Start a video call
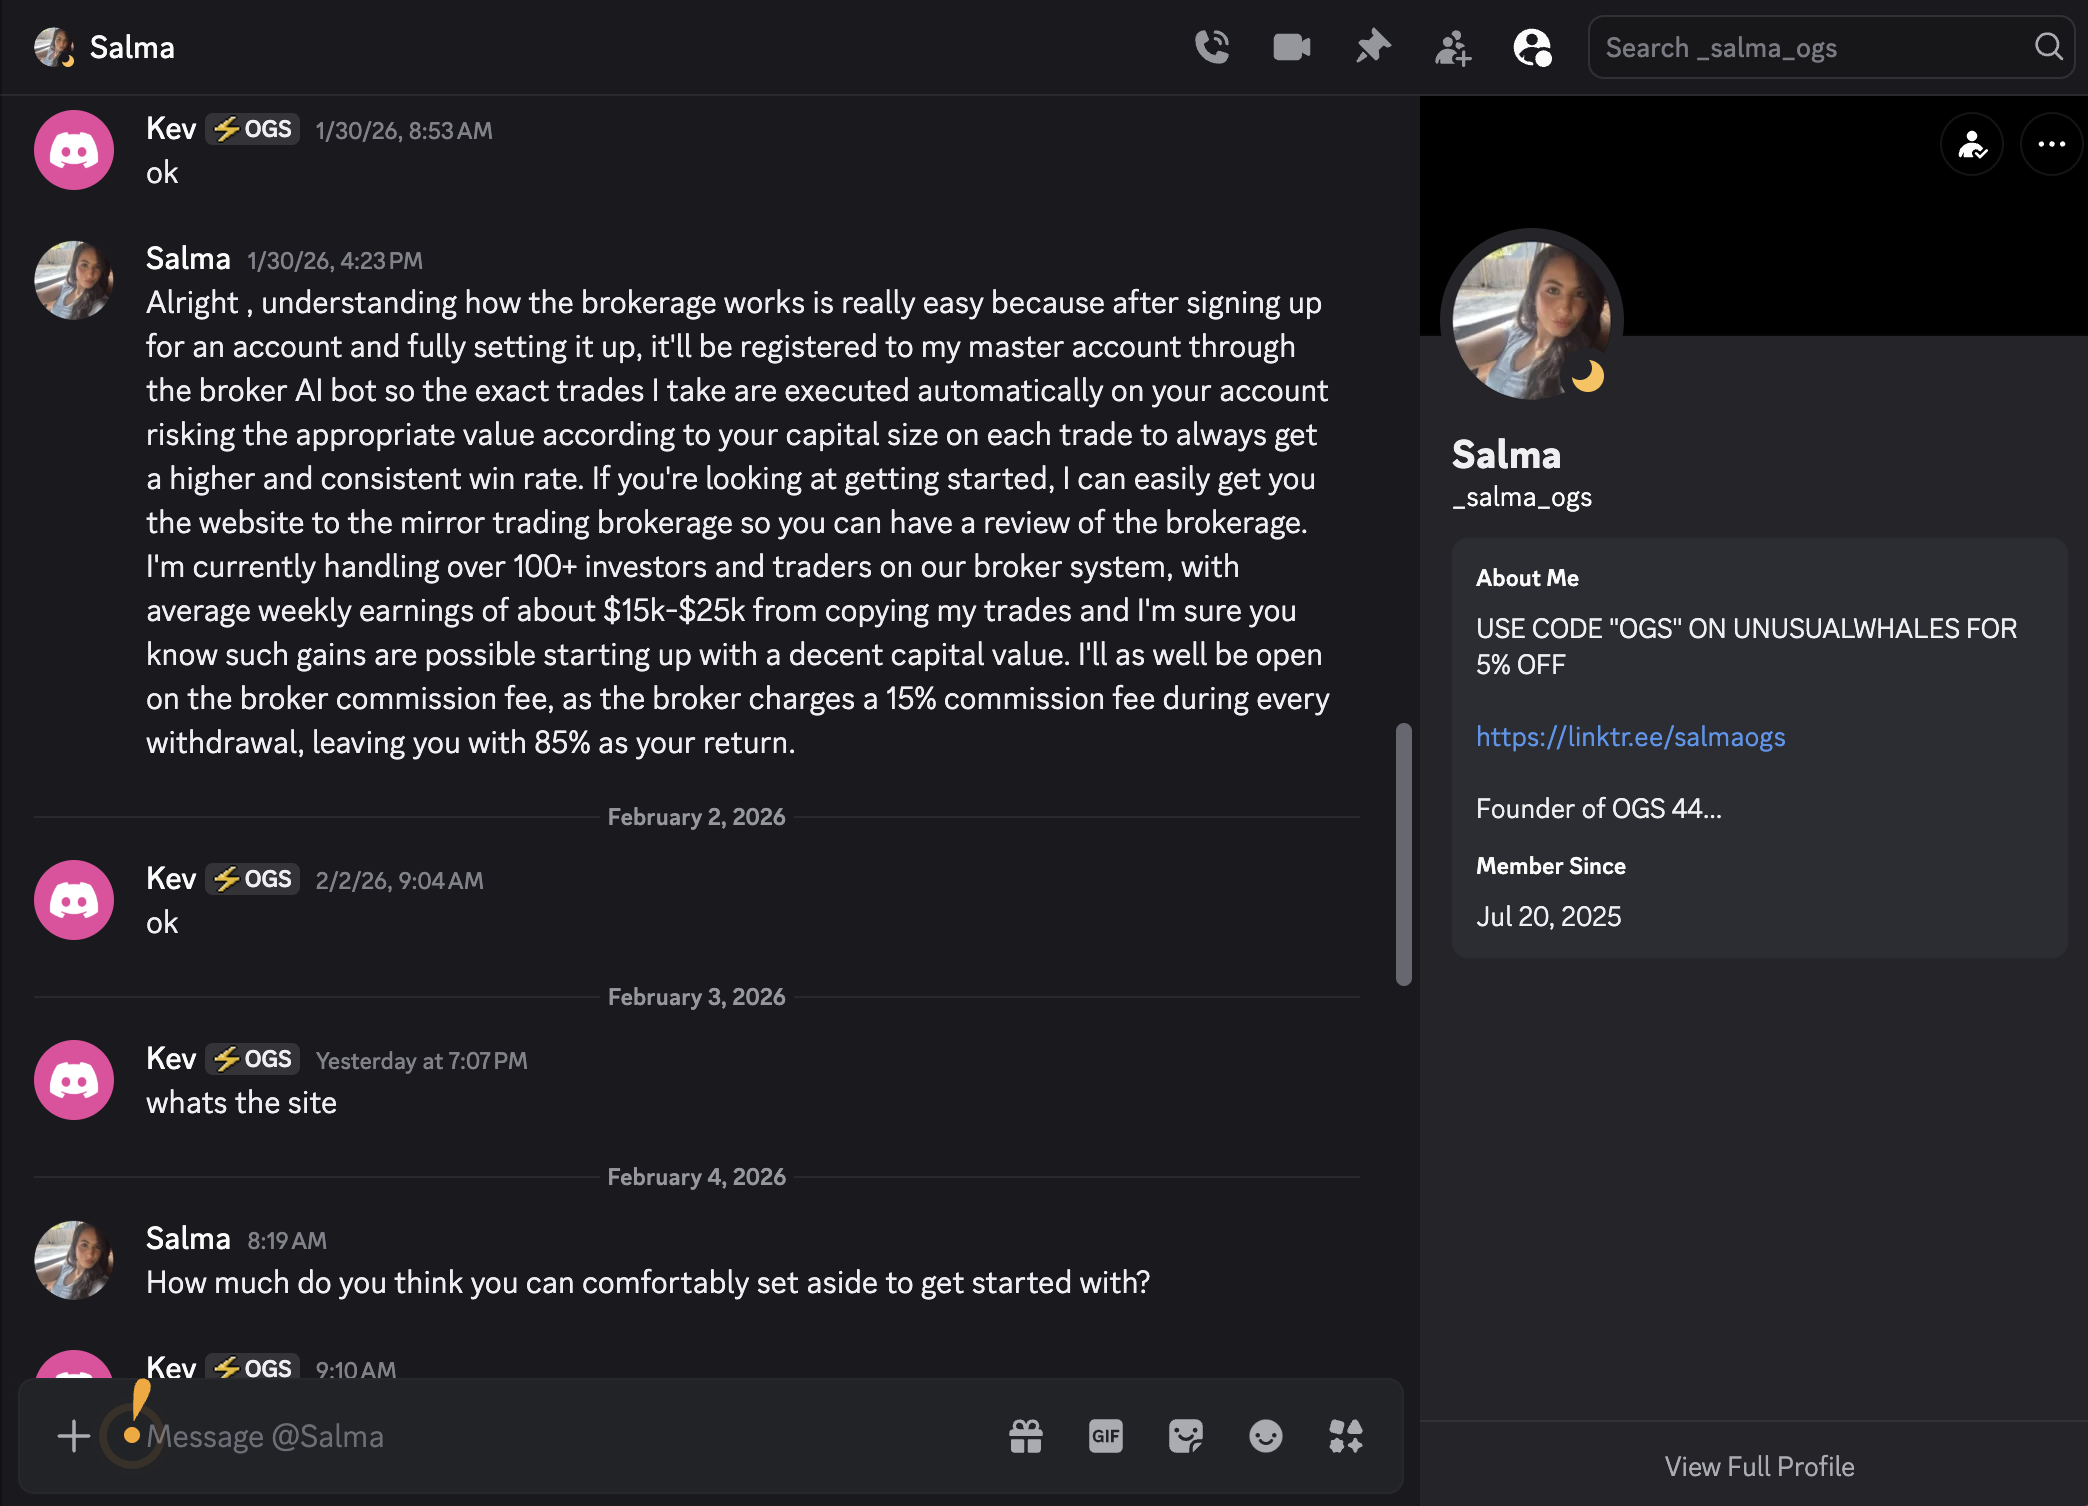The height and width of the screenshot is (1506, 2088). (x=1291, y=46)
